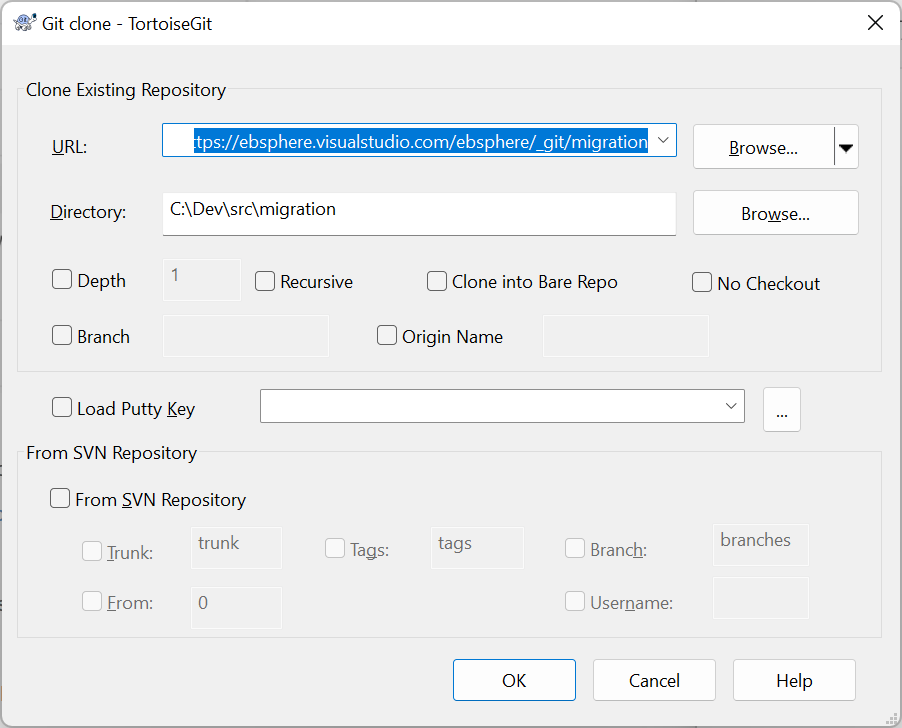Click the From revision number field
This screenshot has height=728, width=902.
click(x=236, y=608)
